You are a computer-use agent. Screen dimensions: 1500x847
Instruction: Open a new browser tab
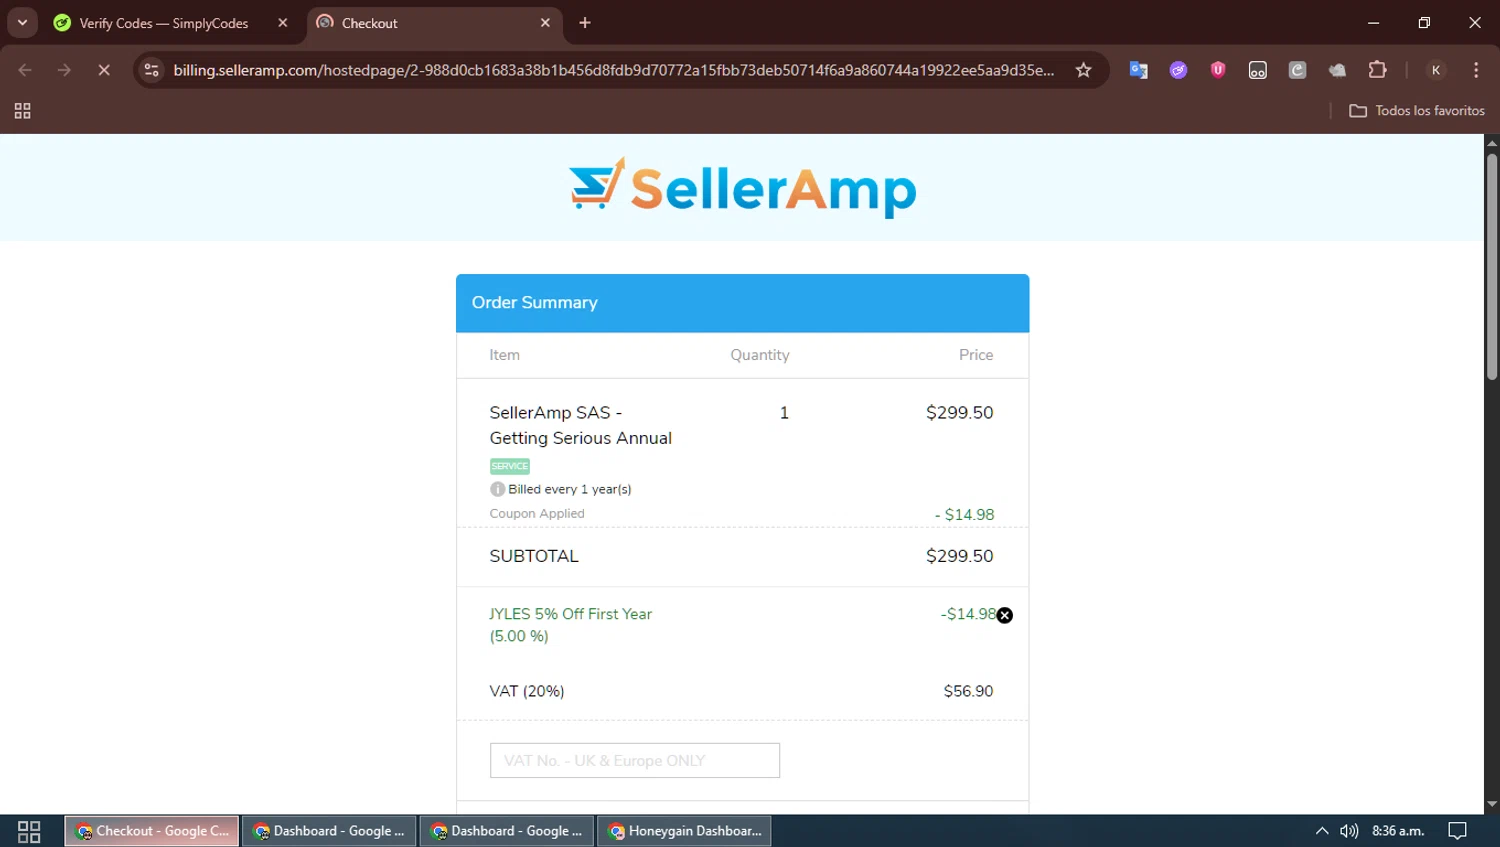(x=585, y=23)
